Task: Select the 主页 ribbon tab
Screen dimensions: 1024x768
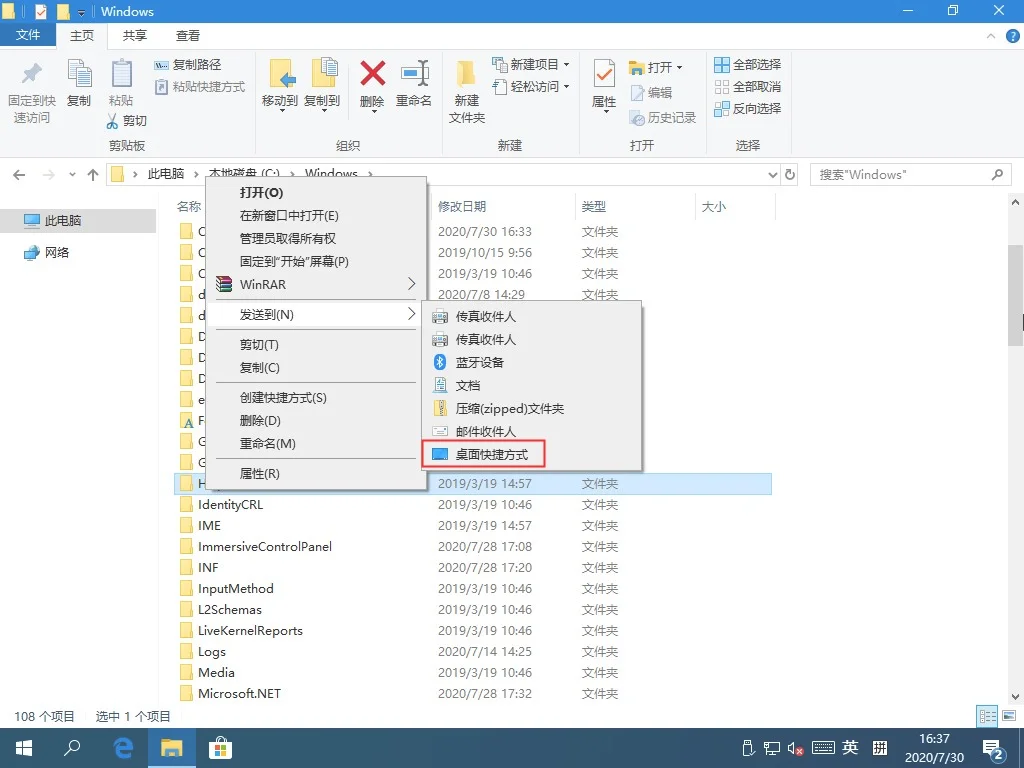Action: [82, 35]
